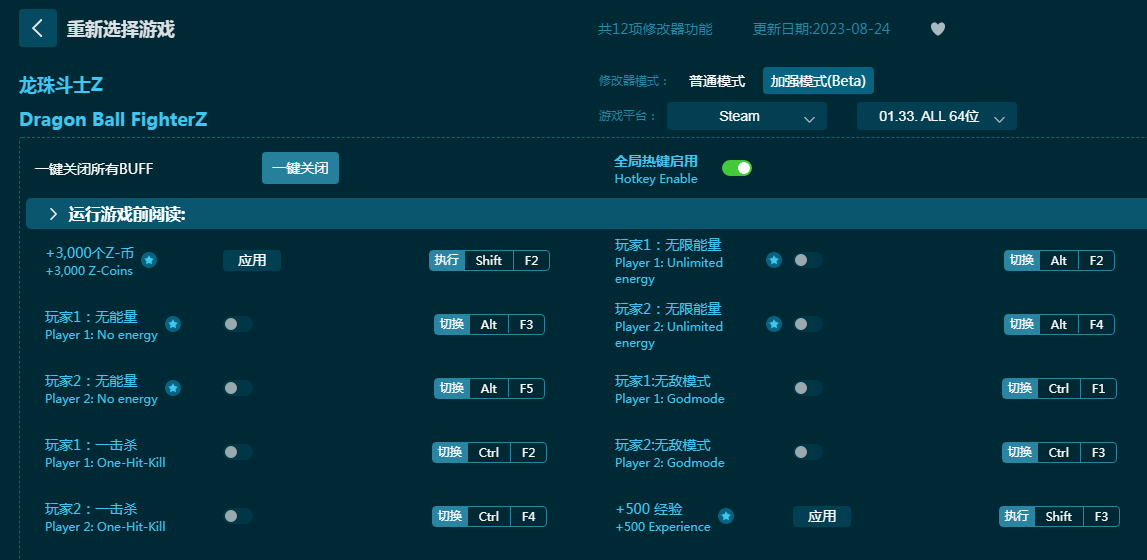Click the F2 key field for +3,000 Z-Coins
Viewport: 1147px width, 560px height.
point(531,260)
